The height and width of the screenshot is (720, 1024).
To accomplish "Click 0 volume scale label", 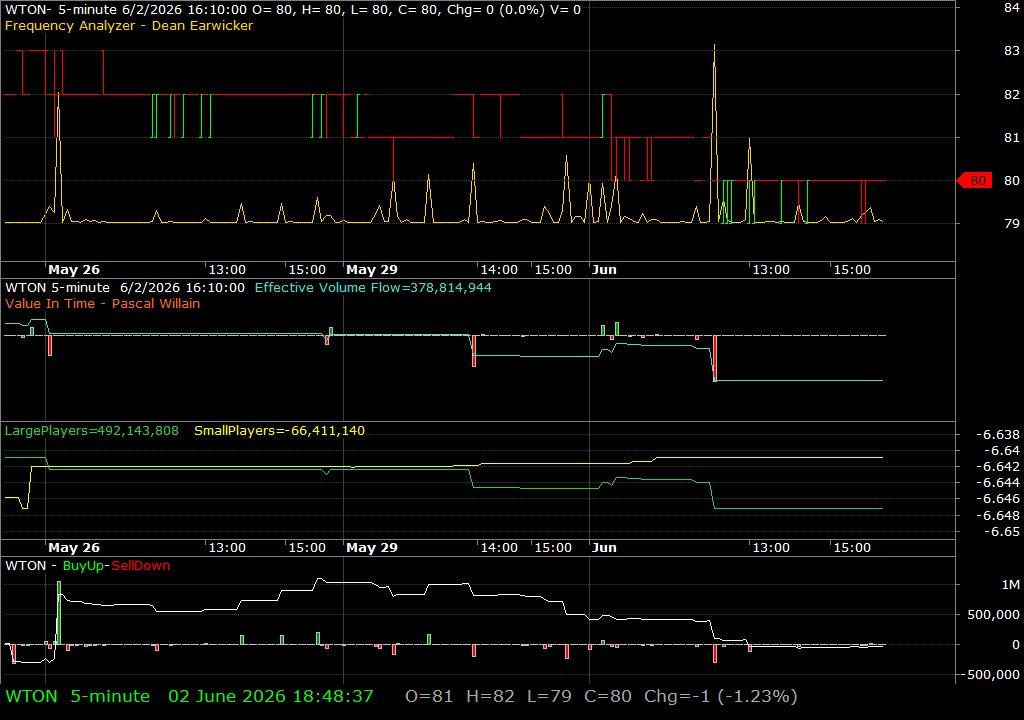I will point(1016,645).
